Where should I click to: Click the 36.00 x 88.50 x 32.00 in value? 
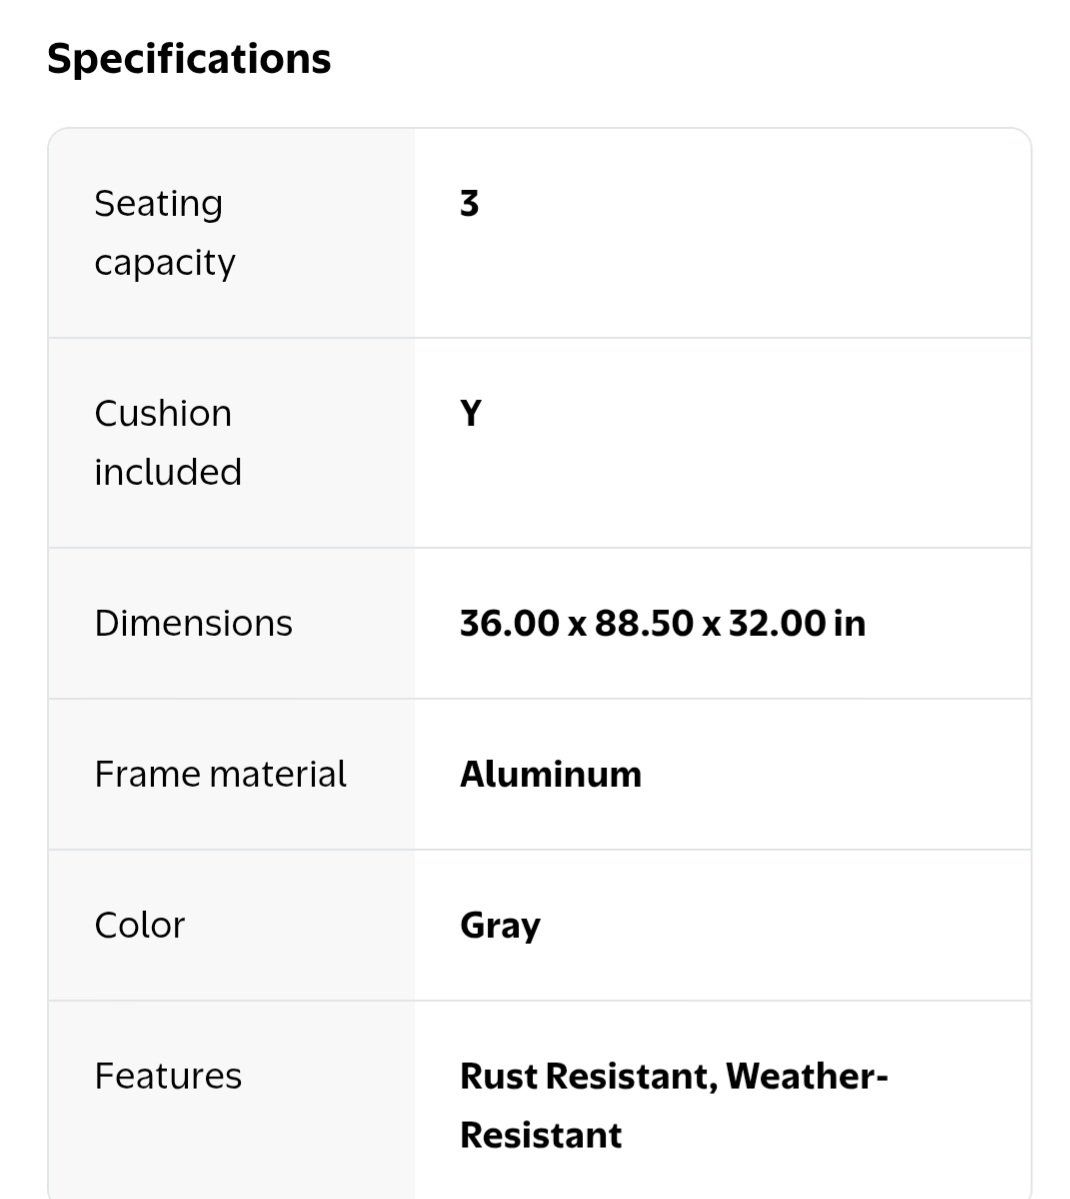662,623
